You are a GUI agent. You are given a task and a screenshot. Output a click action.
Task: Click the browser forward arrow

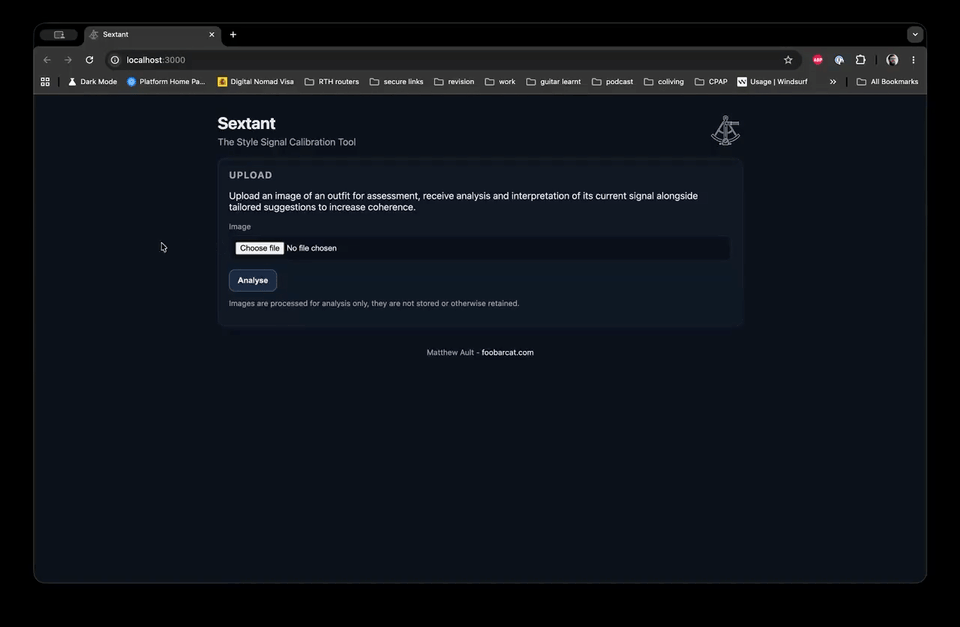[68, 60]
